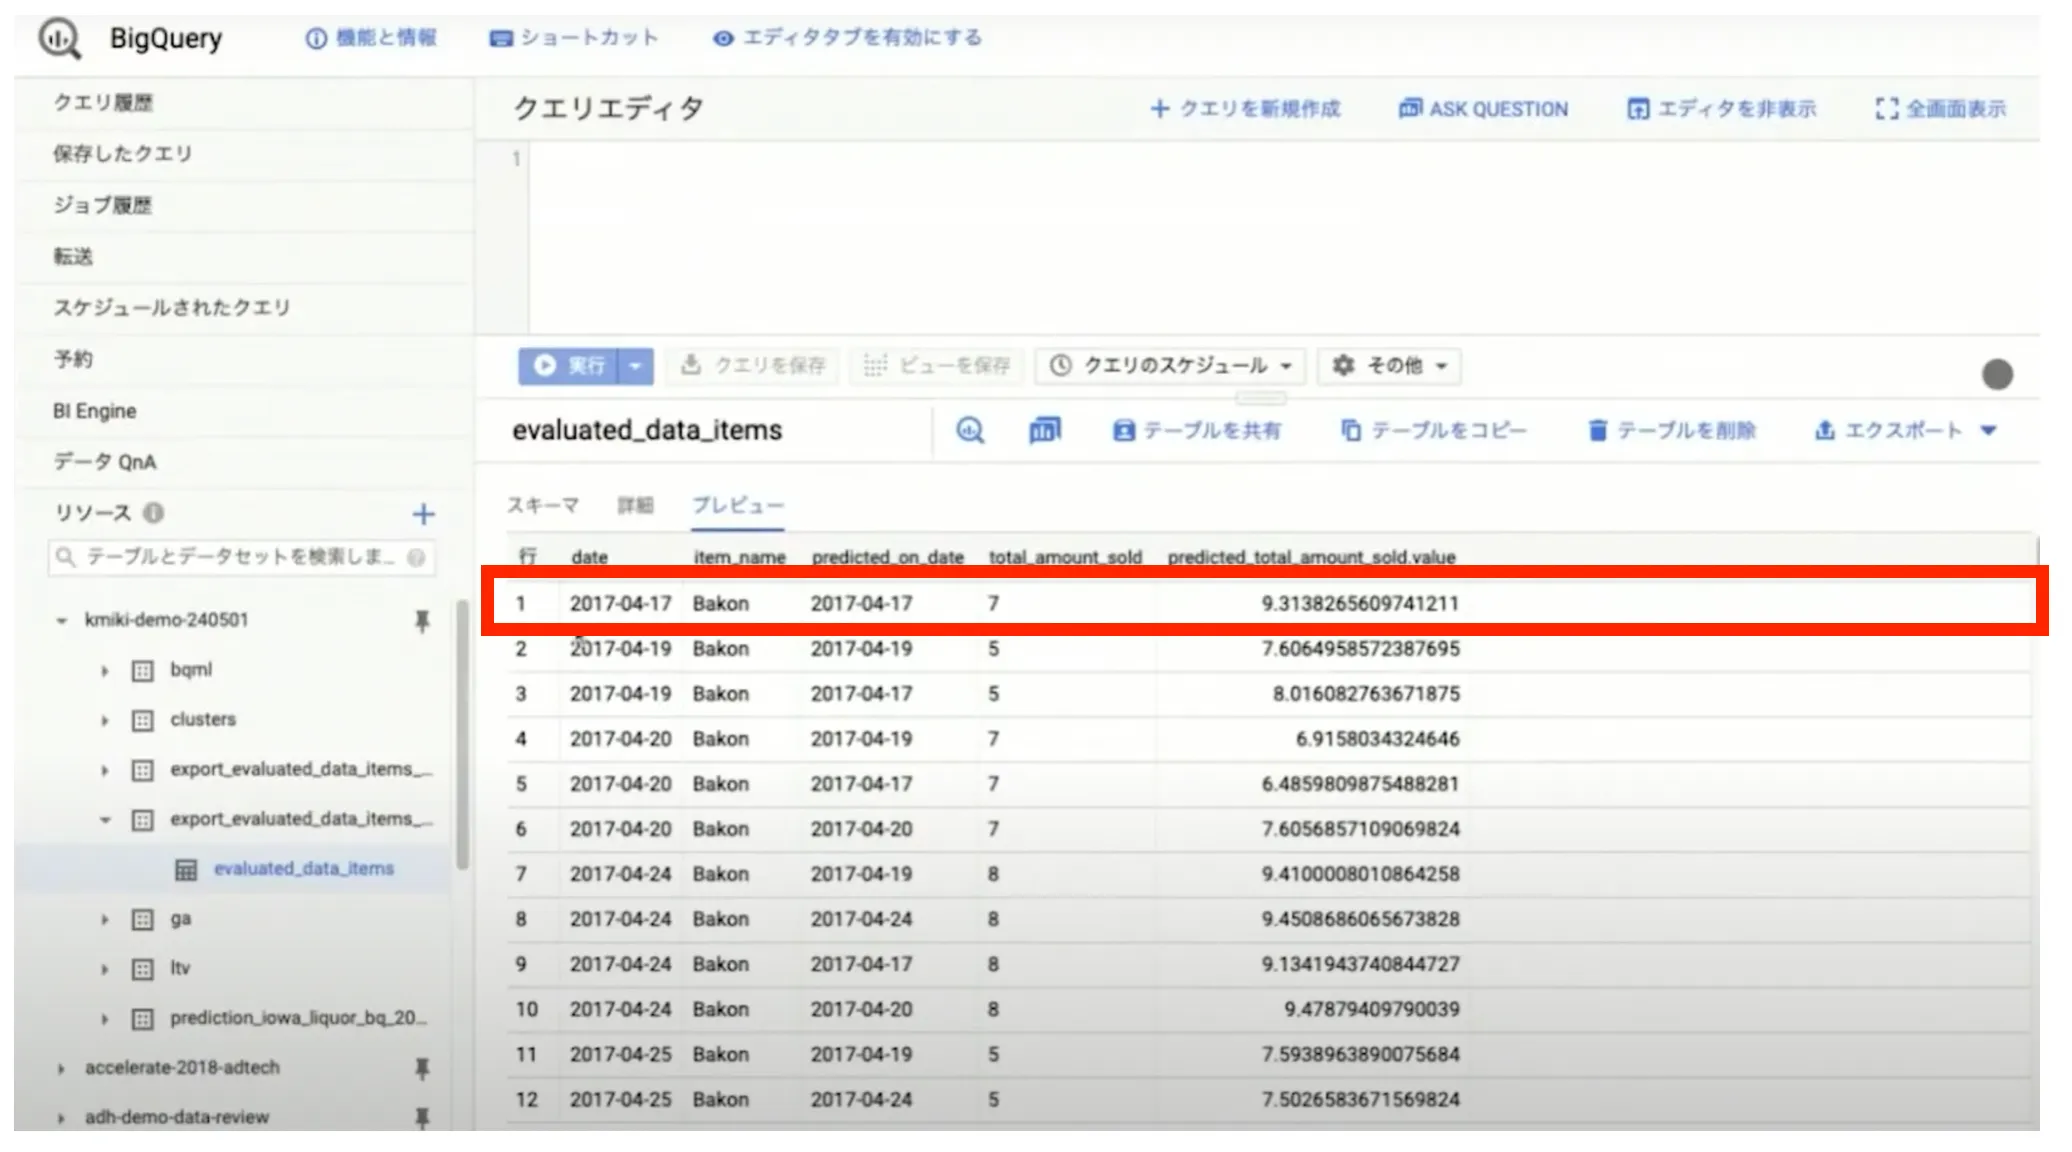This screenshot has height=1152, width=2072.
Task: Click the plus icon to add resource
Action: coord(423,514)
